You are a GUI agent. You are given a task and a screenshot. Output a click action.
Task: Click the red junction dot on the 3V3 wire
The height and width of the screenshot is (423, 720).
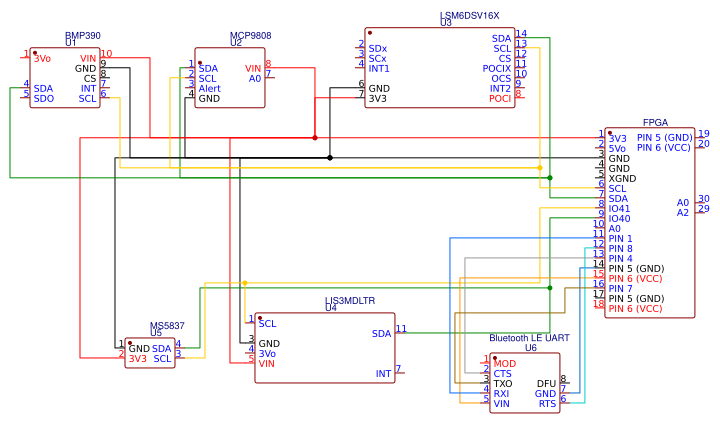[315, 137]
